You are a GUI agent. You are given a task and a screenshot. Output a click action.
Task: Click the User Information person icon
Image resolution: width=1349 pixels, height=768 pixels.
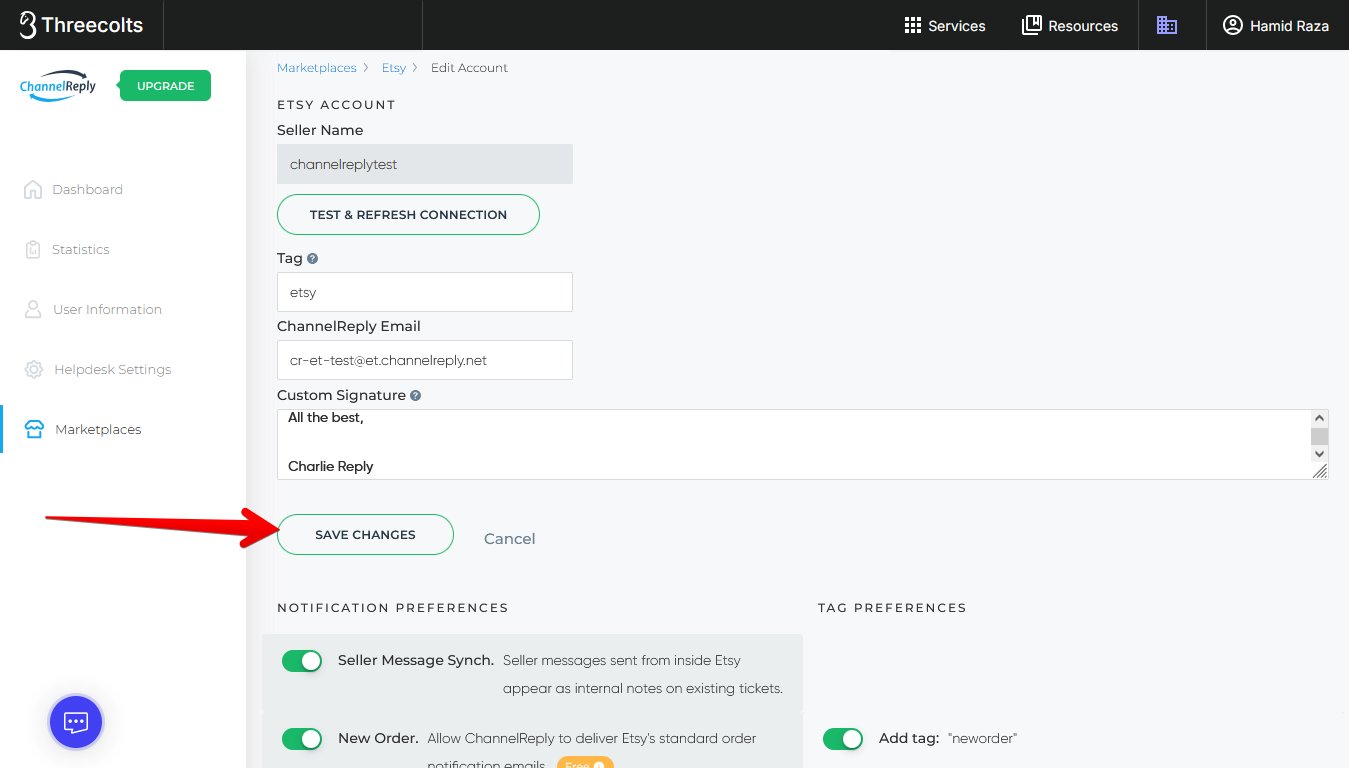pos(33,309)
